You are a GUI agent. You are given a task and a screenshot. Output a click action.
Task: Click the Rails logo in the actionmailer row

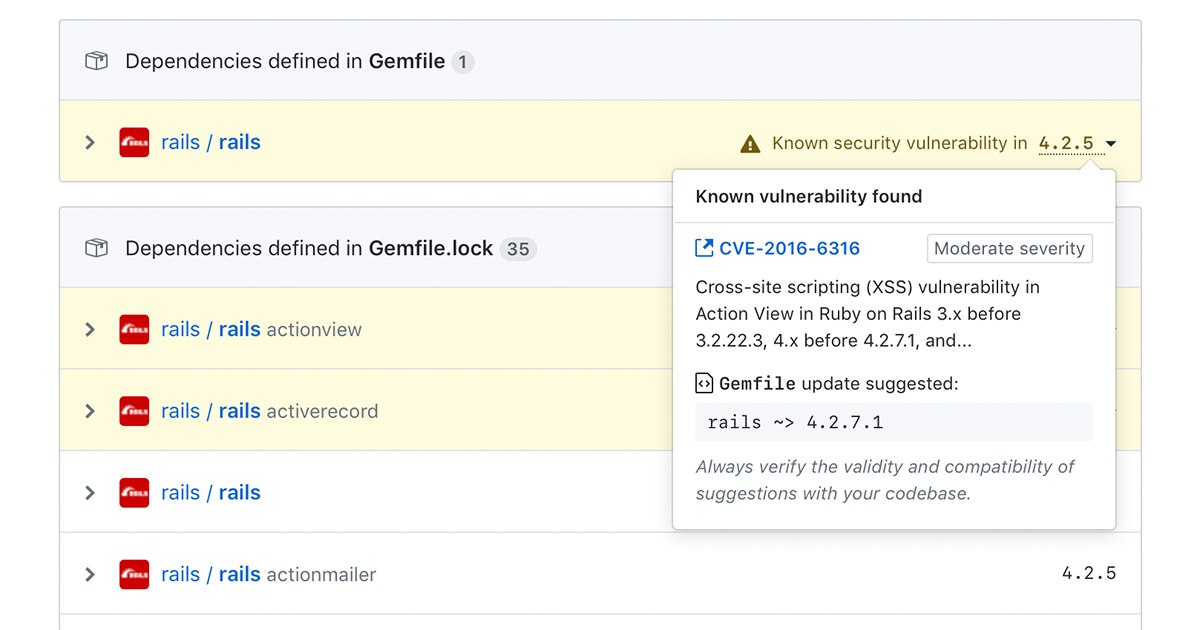point(134,574)
